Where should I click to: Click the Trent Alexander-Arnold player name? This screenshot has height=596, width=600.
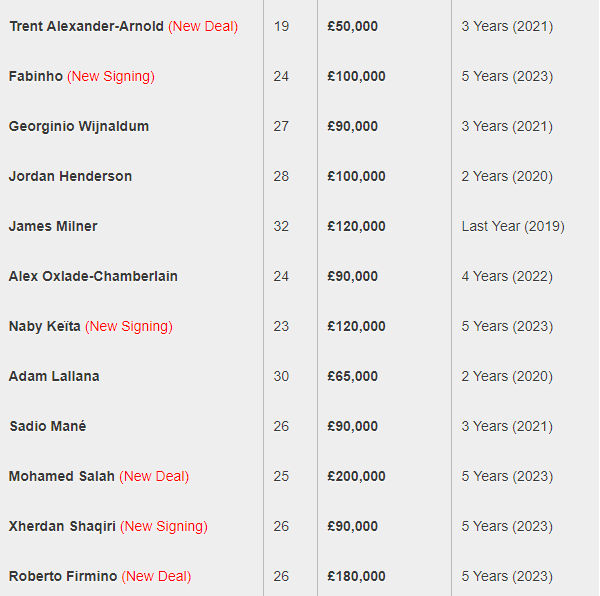pos(86,26)
